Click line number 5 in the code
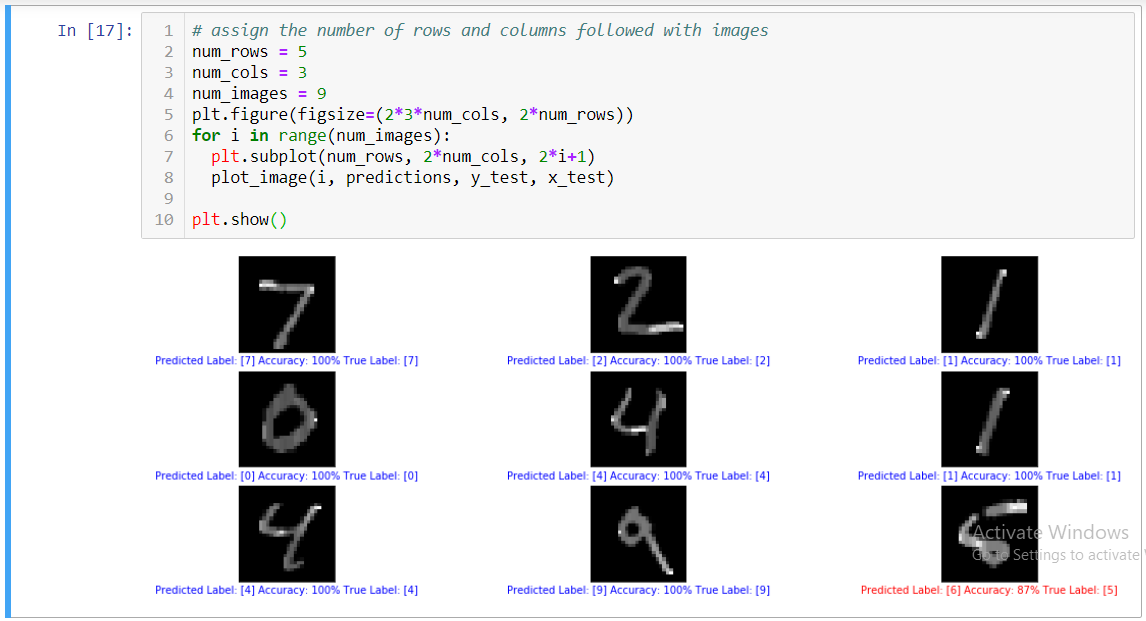 click(168, 114)
